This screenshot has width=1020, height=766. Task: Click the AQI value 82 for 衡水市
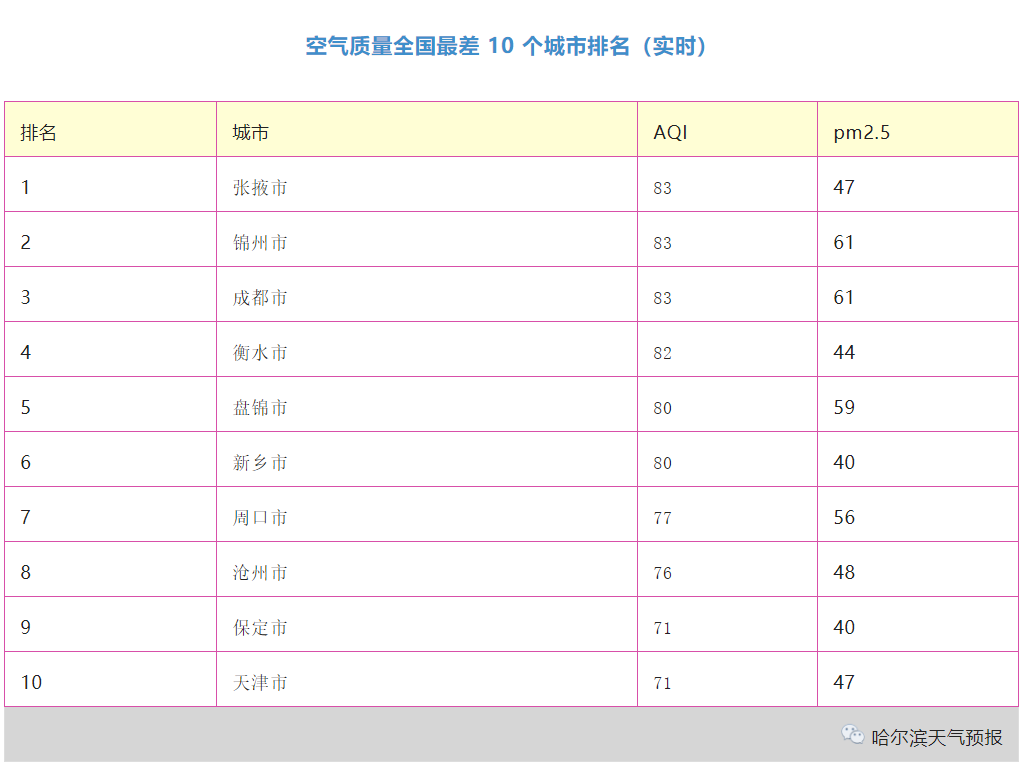pos(662,353)
